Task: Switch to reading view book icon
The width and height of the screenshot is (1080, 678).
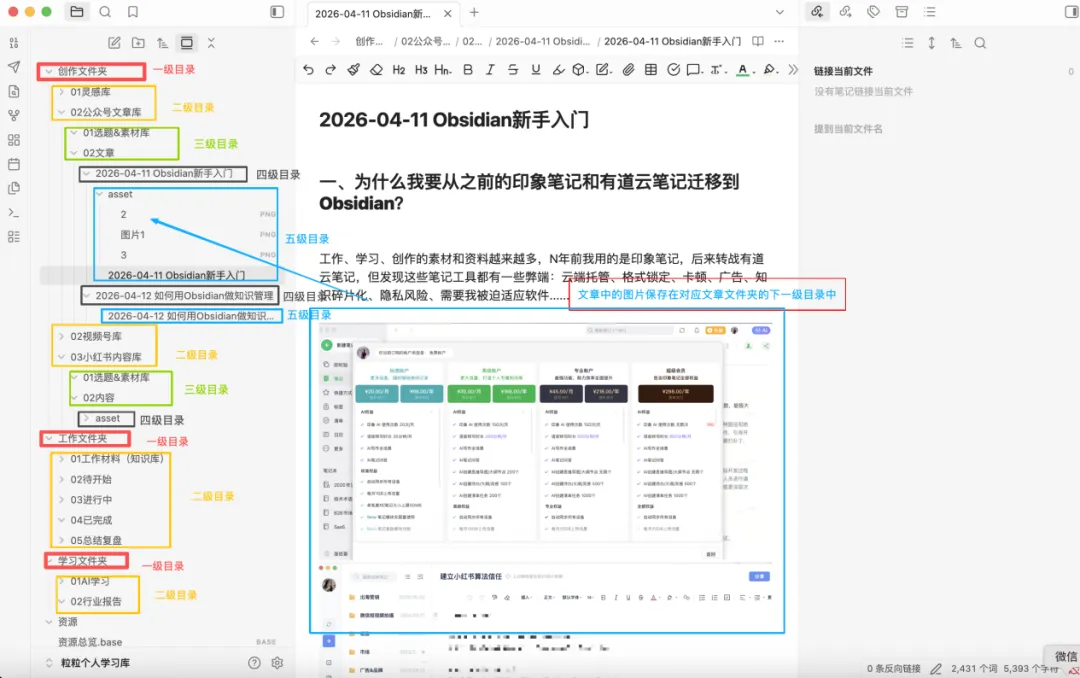Action: pyautogui.click(x=758, y=41)
